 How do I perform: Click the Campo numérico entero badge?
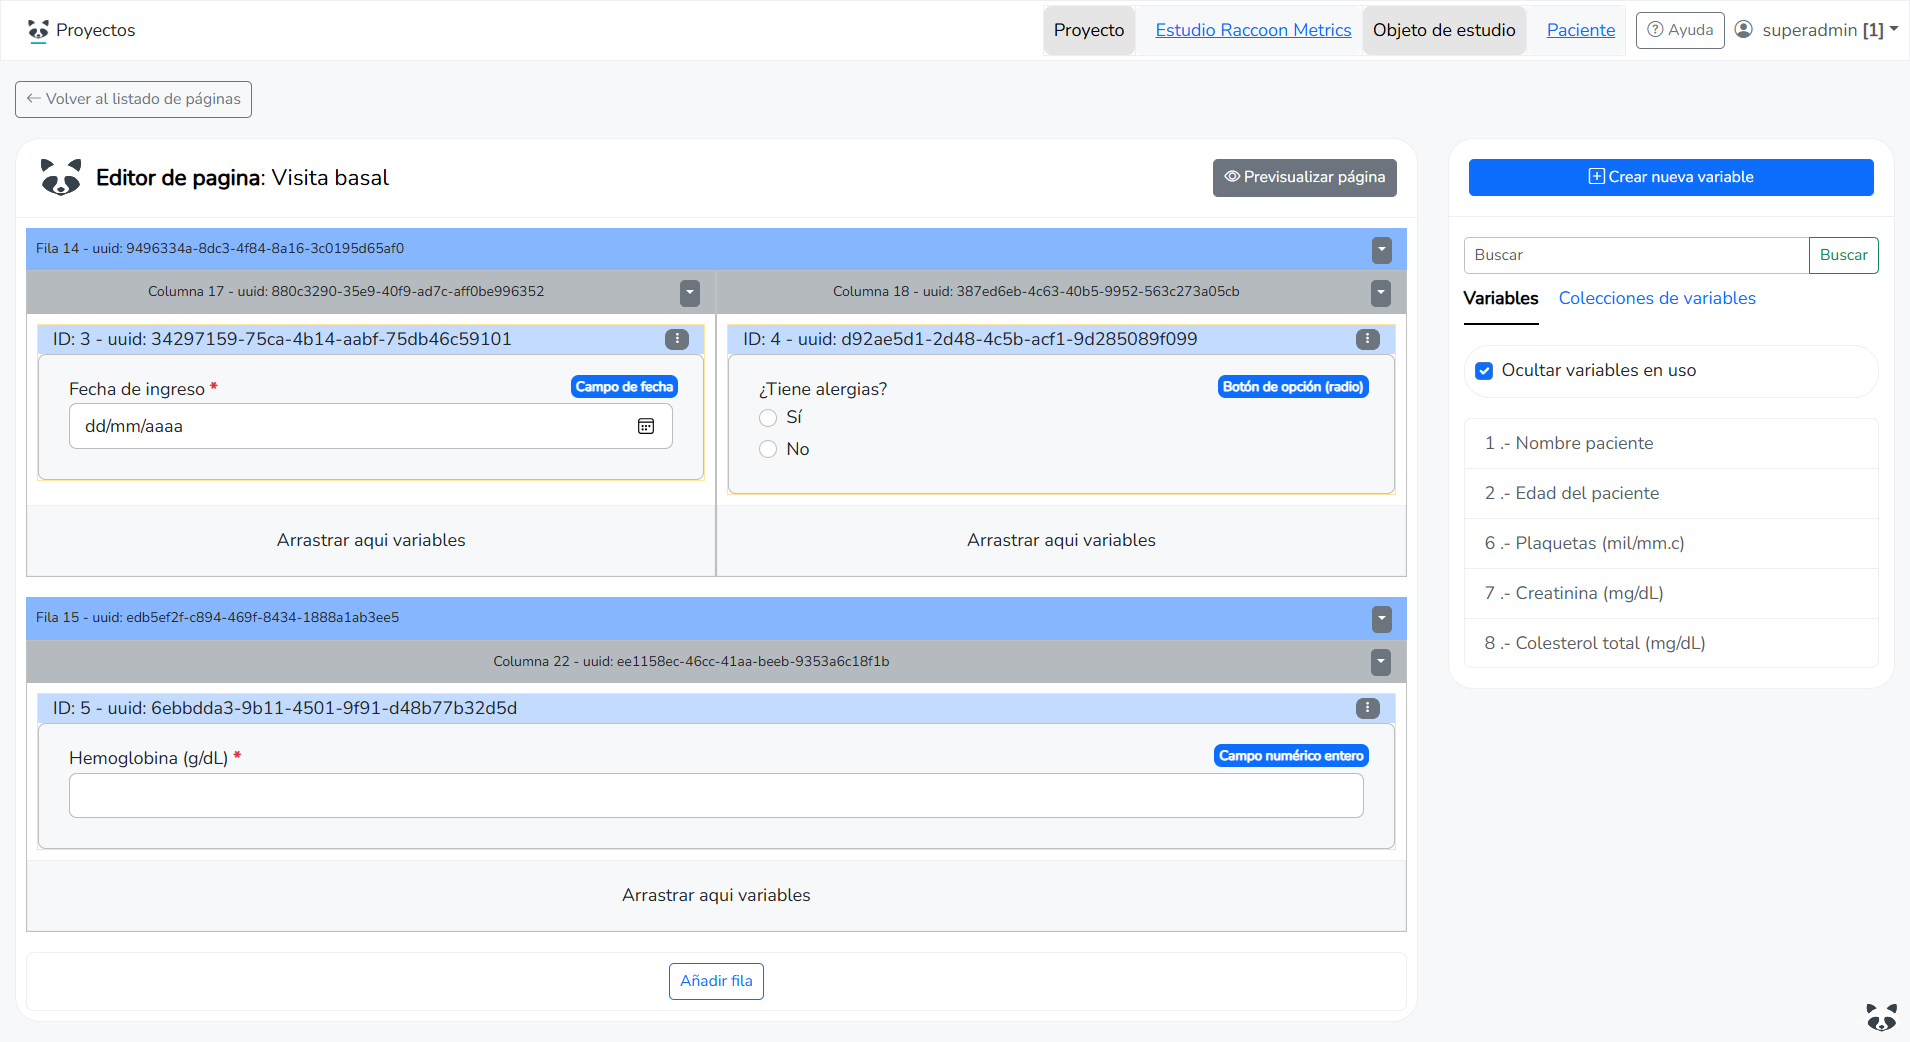1291,756
